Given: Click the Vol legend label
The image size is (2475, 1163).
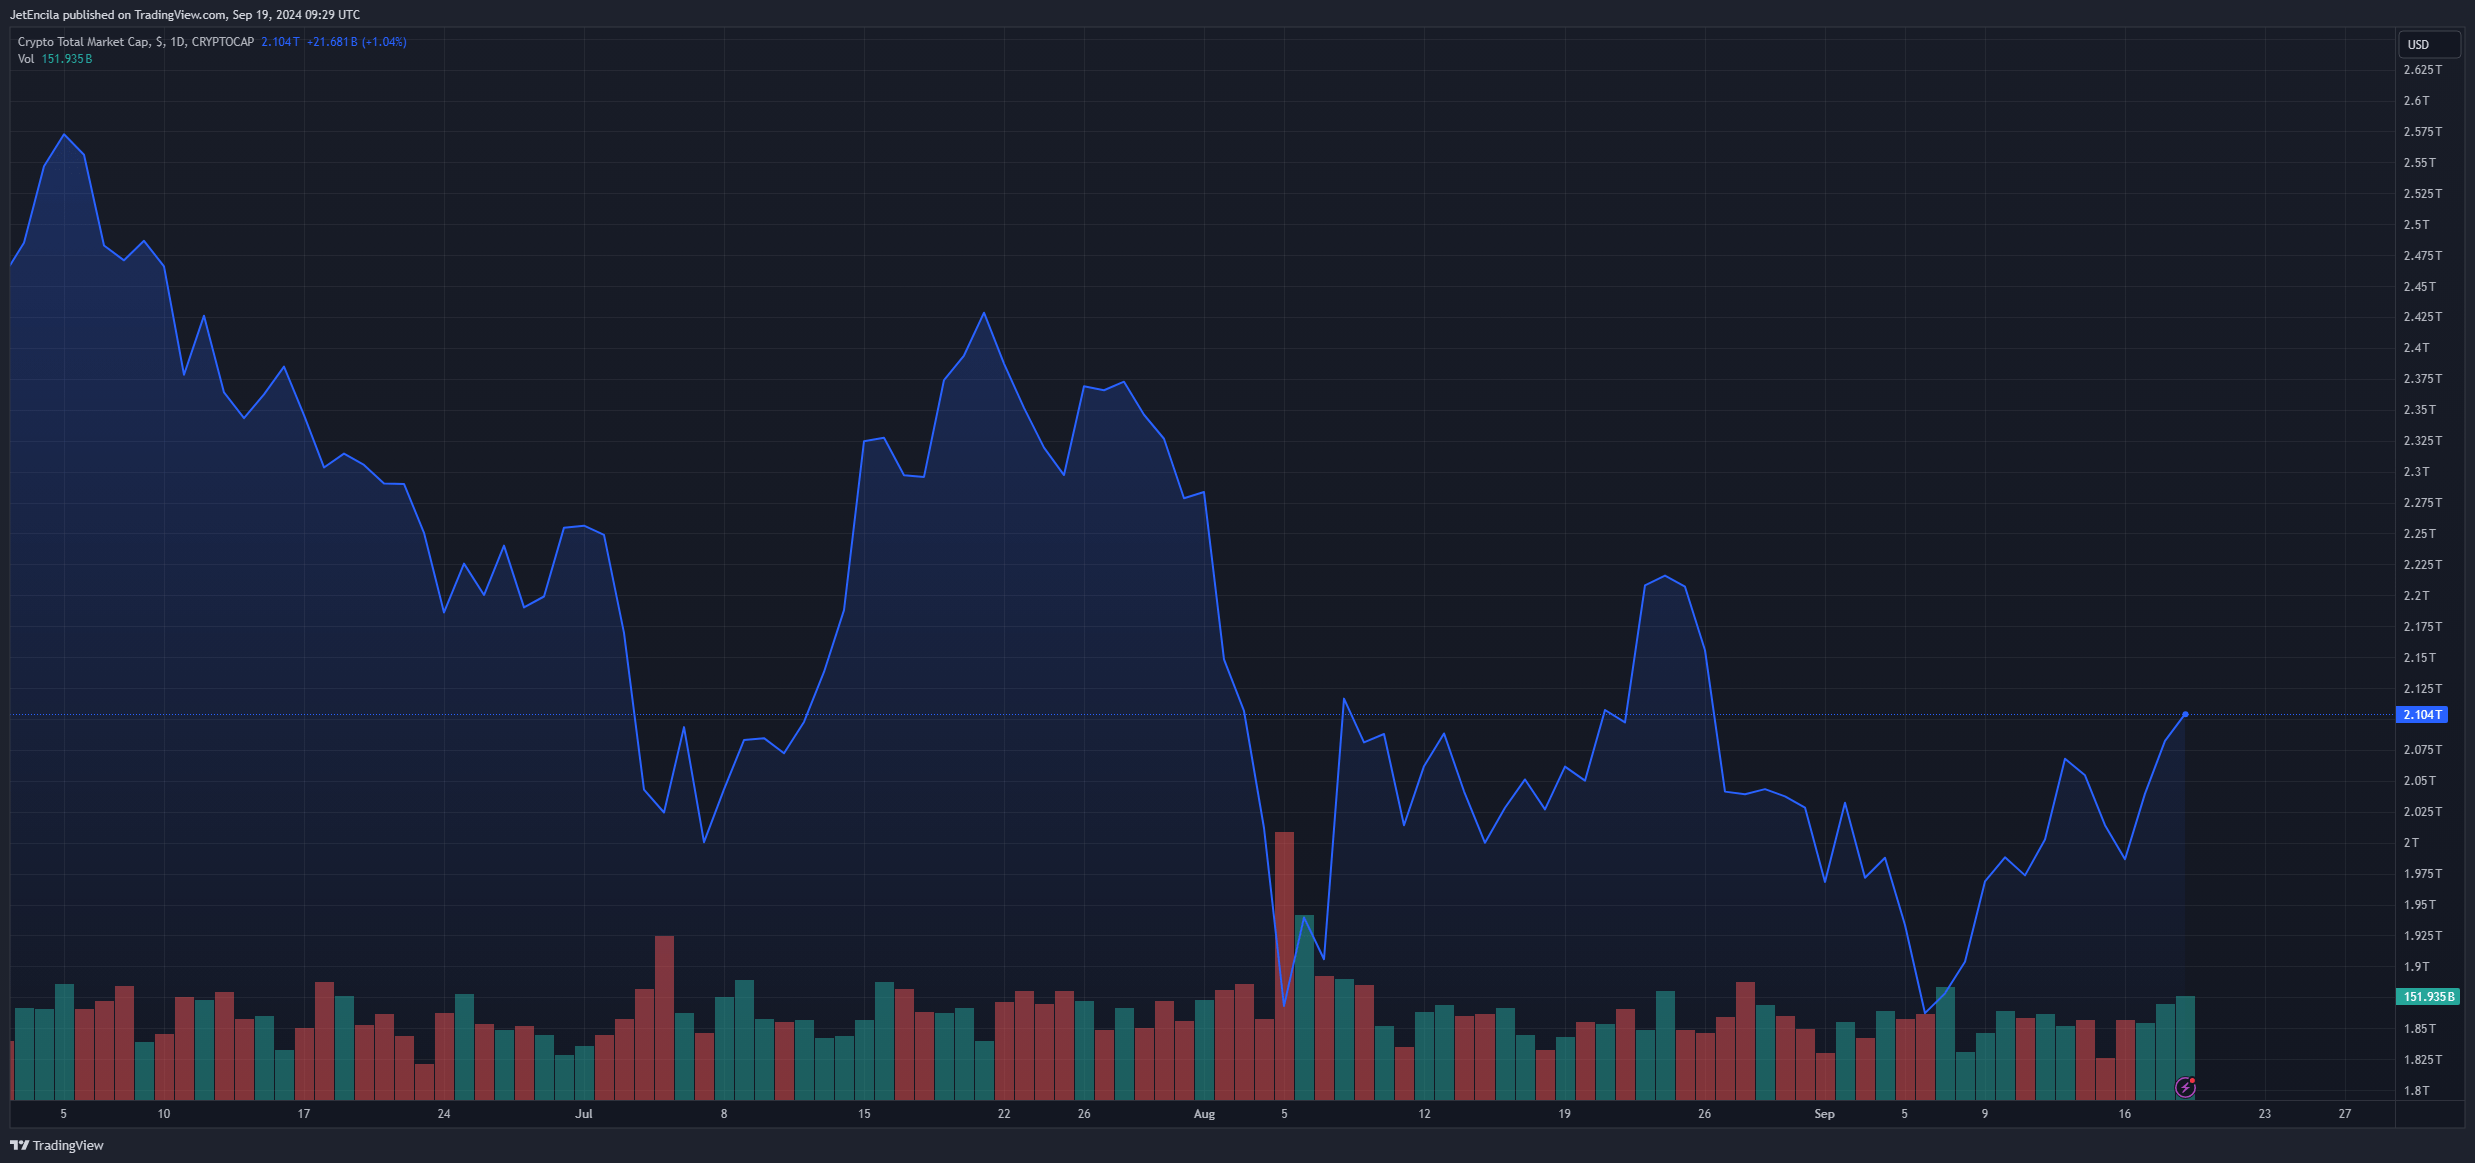Looking at the screenshot, I should click(26, 59).
